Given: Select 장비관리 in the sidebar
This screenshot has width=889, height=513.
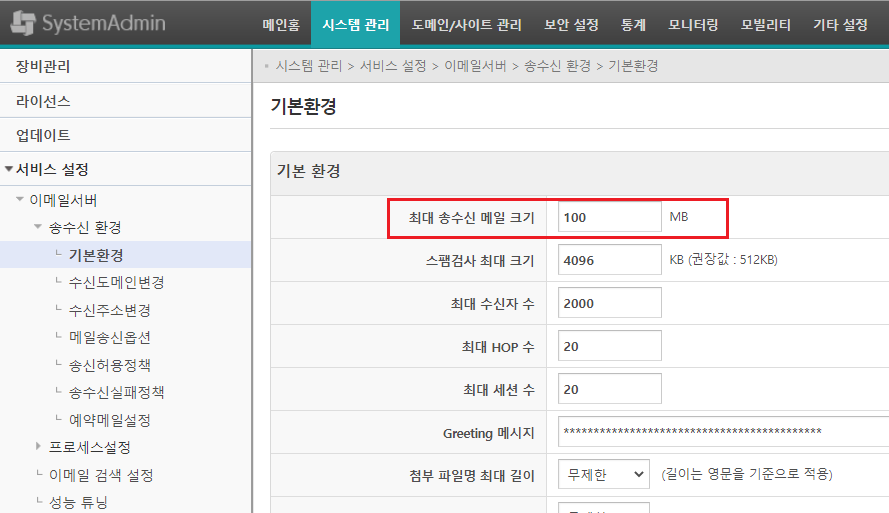Looking at the screenshot, I should click(x=43, y=67).
